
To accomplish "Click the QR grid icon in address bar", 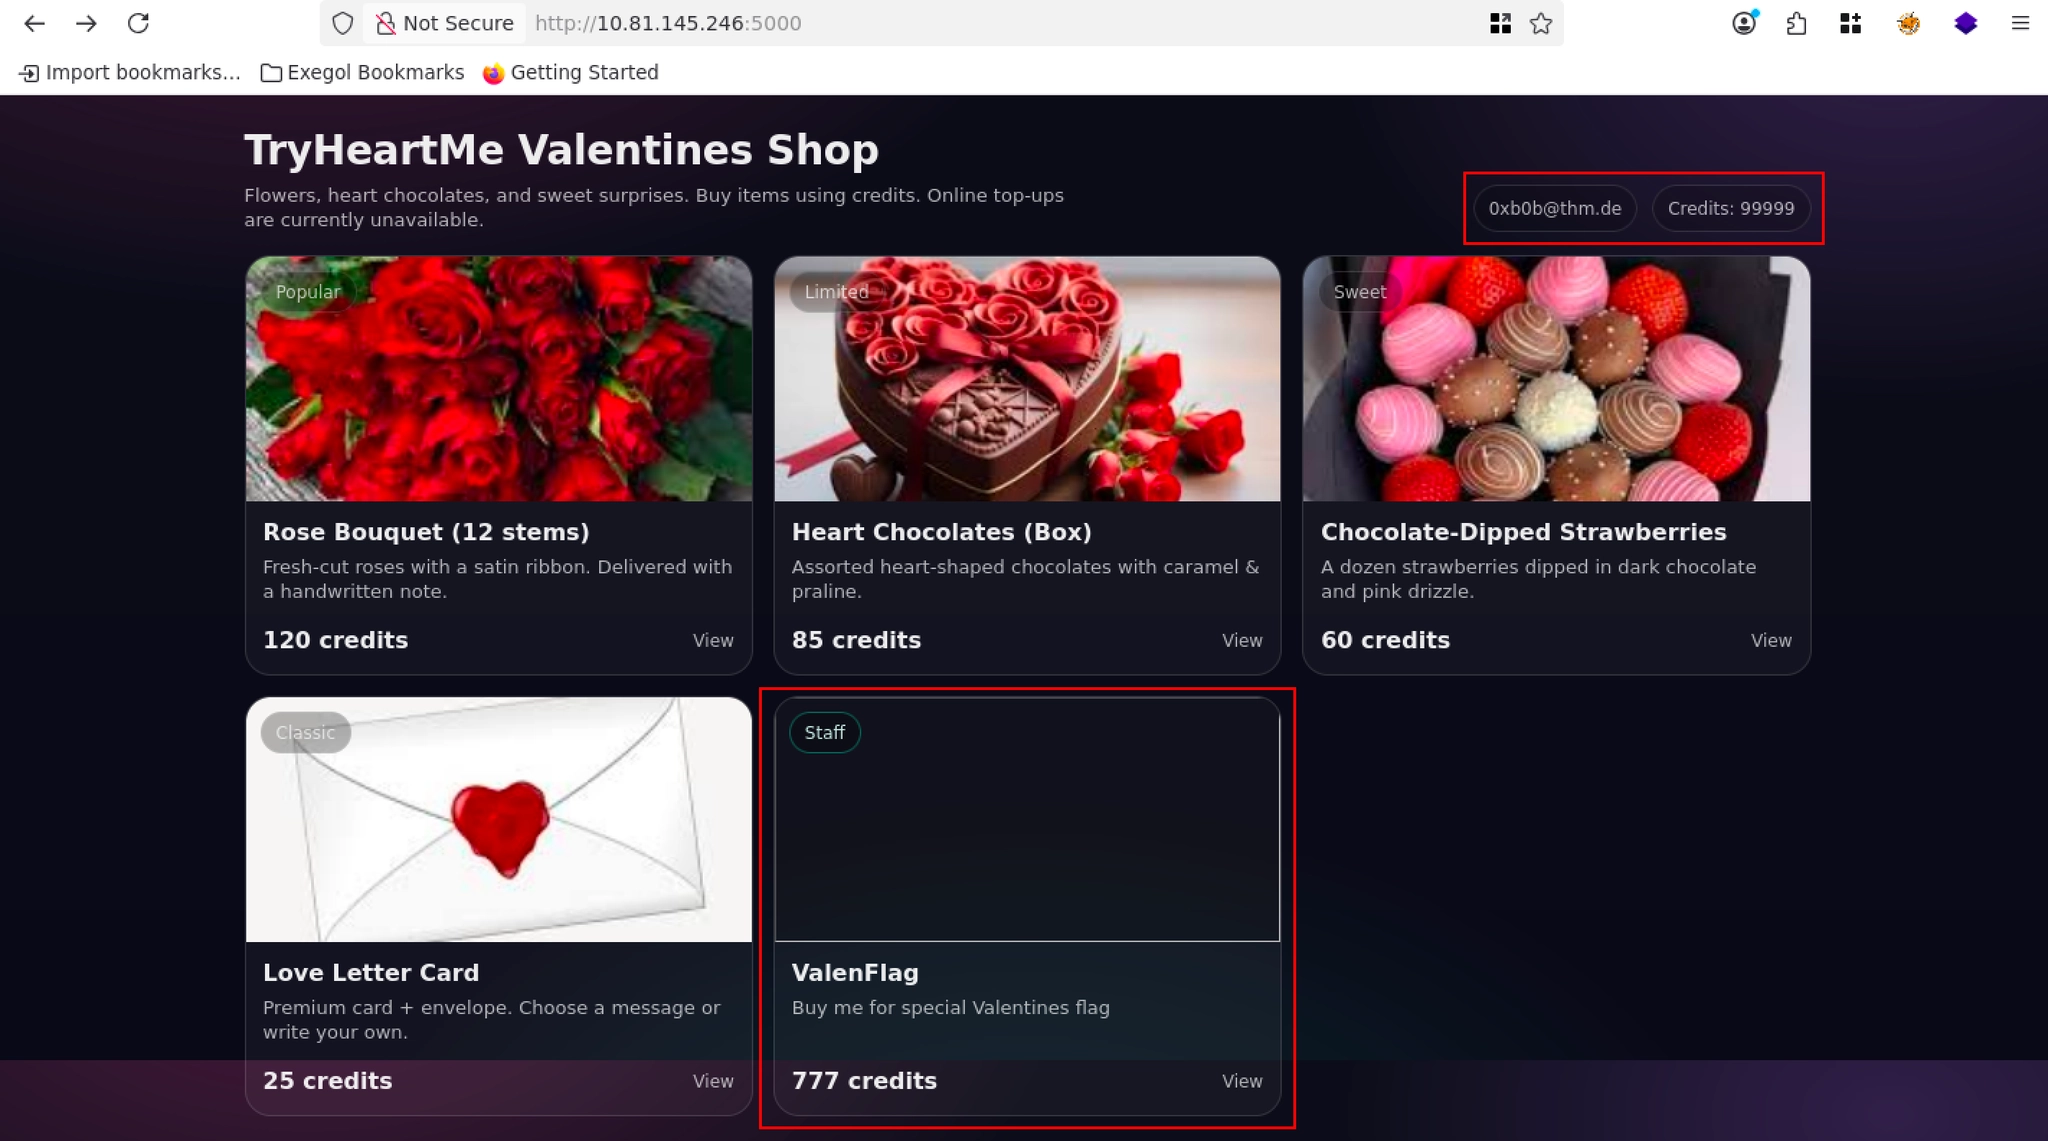I will point(1500,23).
